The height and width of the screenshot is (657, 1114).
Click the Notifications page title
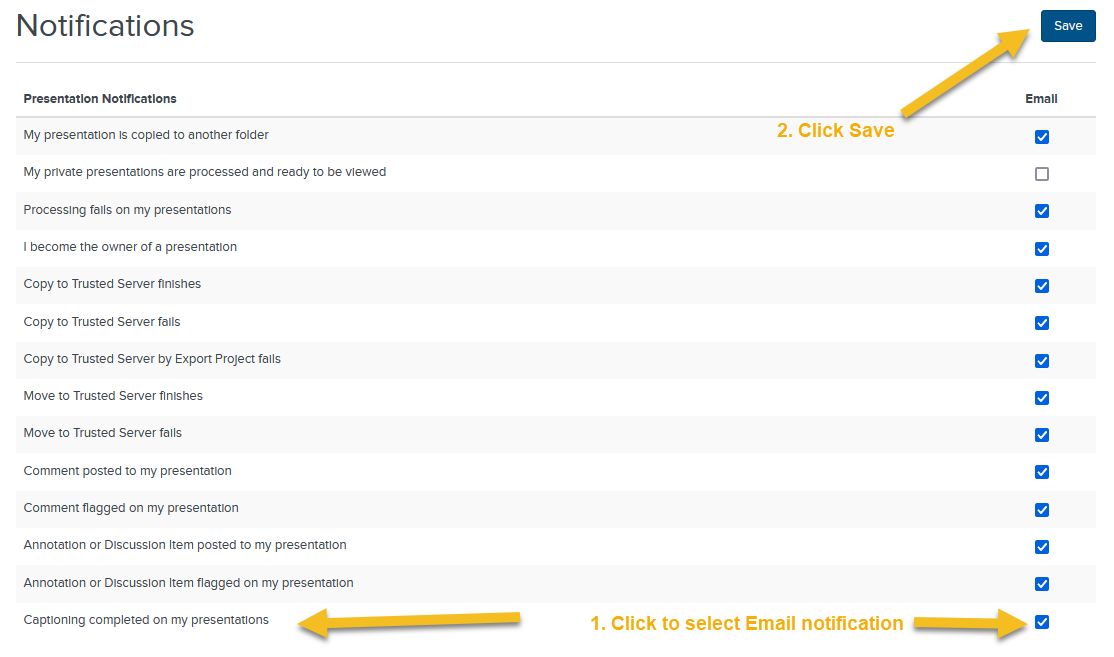(104, 25)
